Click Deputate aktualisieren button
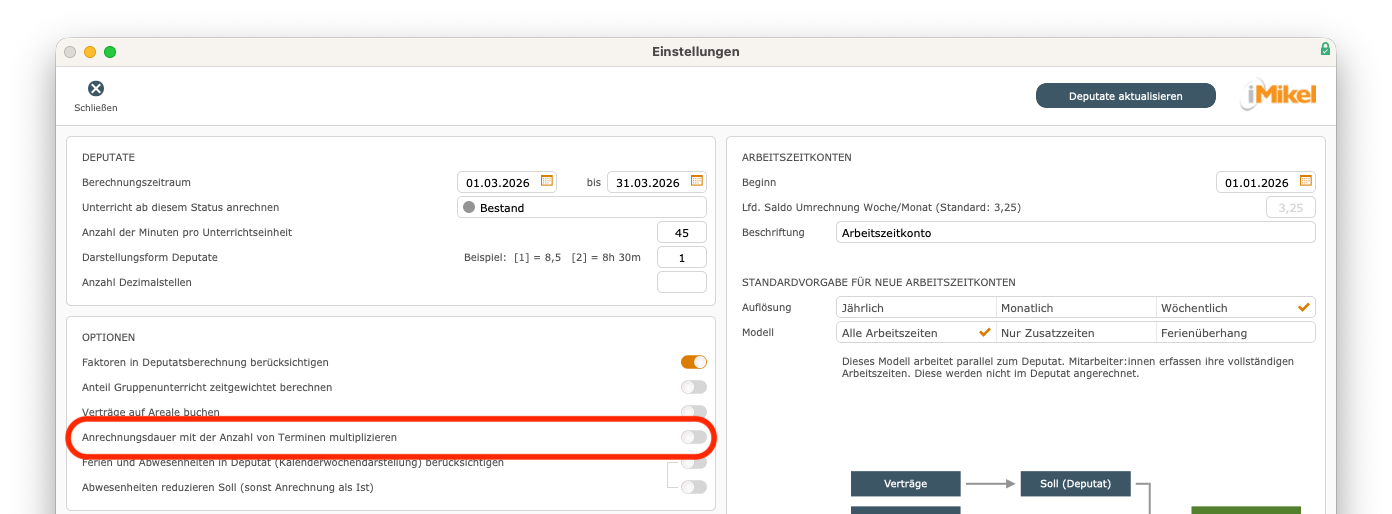 [x=1126, y=96]
